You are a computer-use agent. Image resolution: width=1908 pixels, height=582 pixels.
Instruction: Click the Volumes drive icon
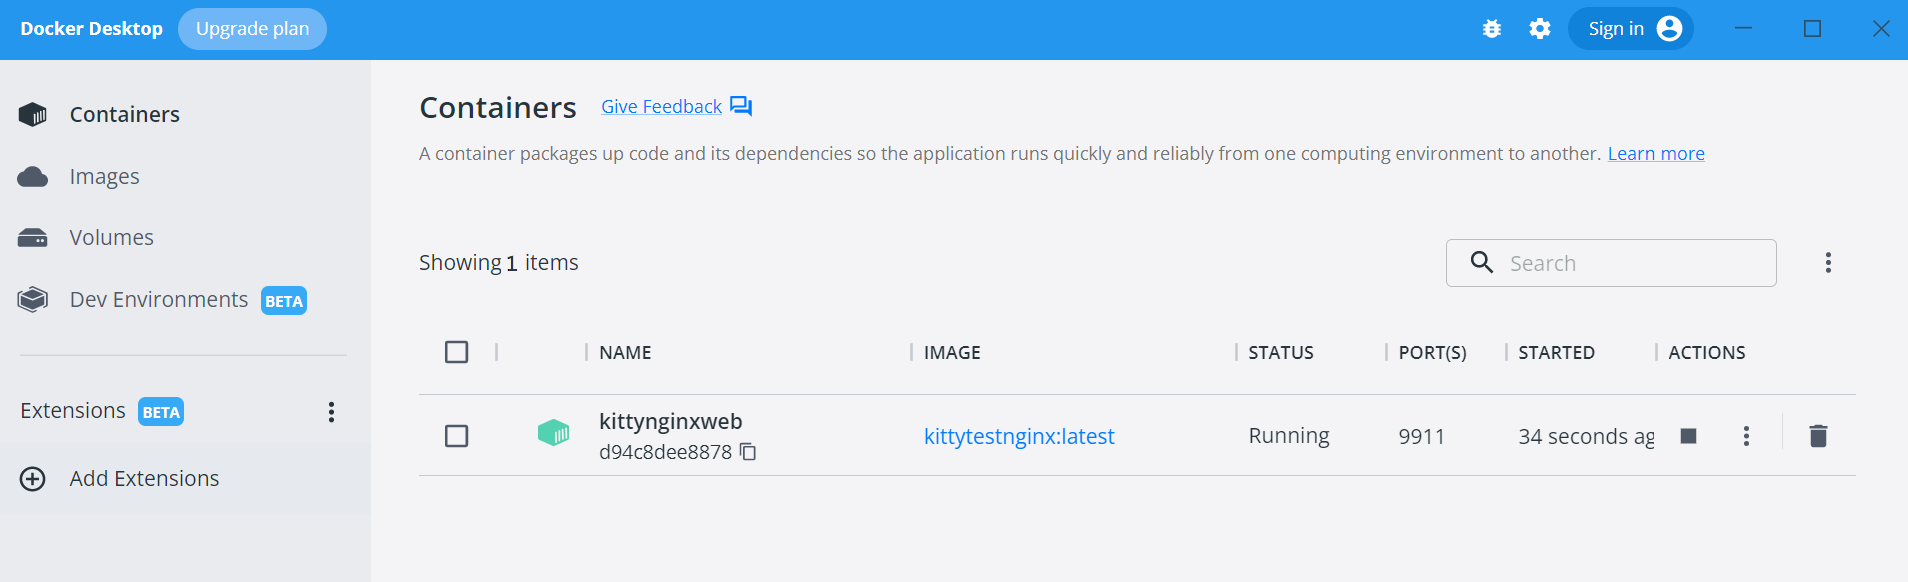pos(33,238)
